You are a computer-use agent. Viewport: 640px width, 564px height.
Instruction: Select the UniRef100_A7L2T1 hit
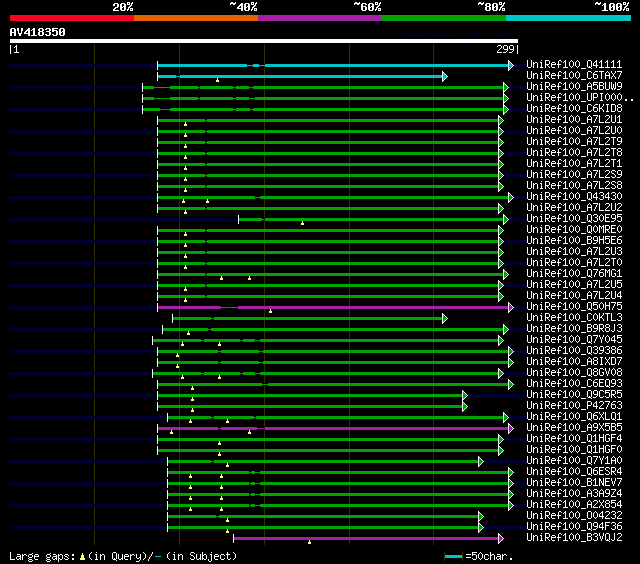[x=574, y=164]
